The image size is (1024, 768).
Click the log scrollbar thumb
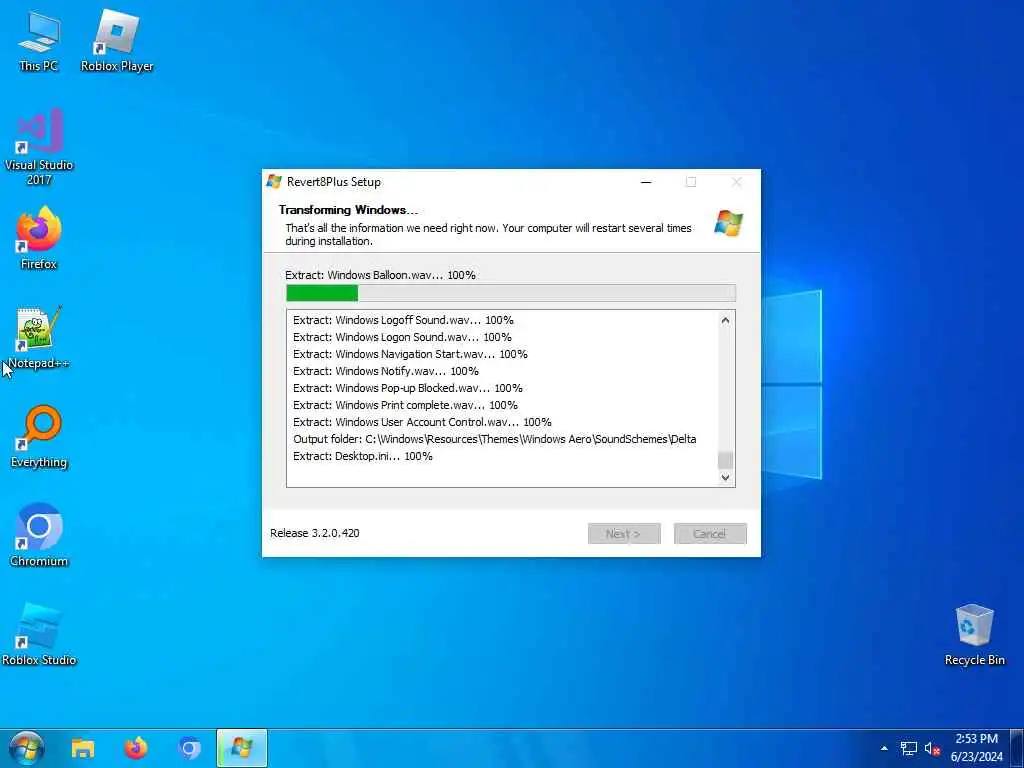click(x=725, y=460)
